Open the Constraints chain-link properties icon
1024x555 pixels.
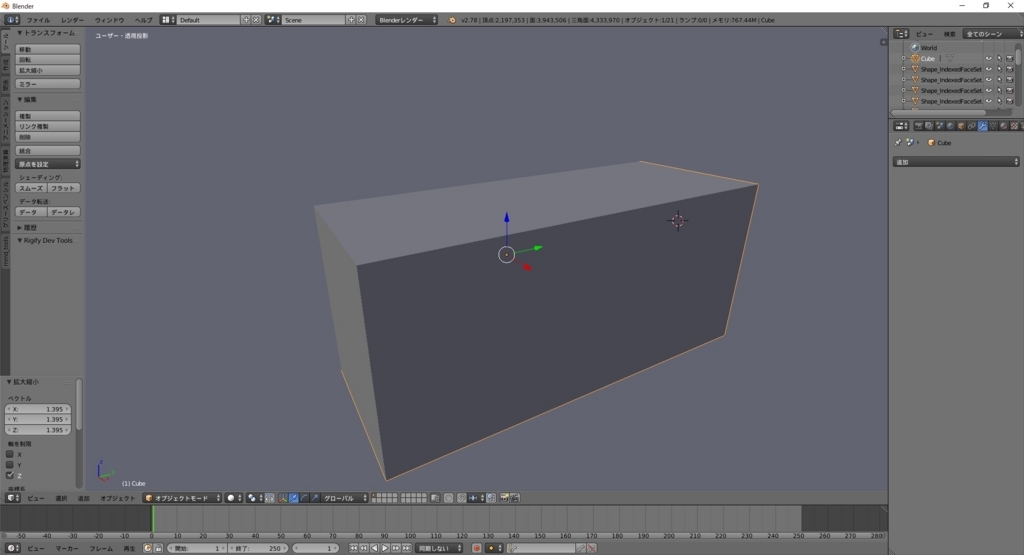(972, 126)
